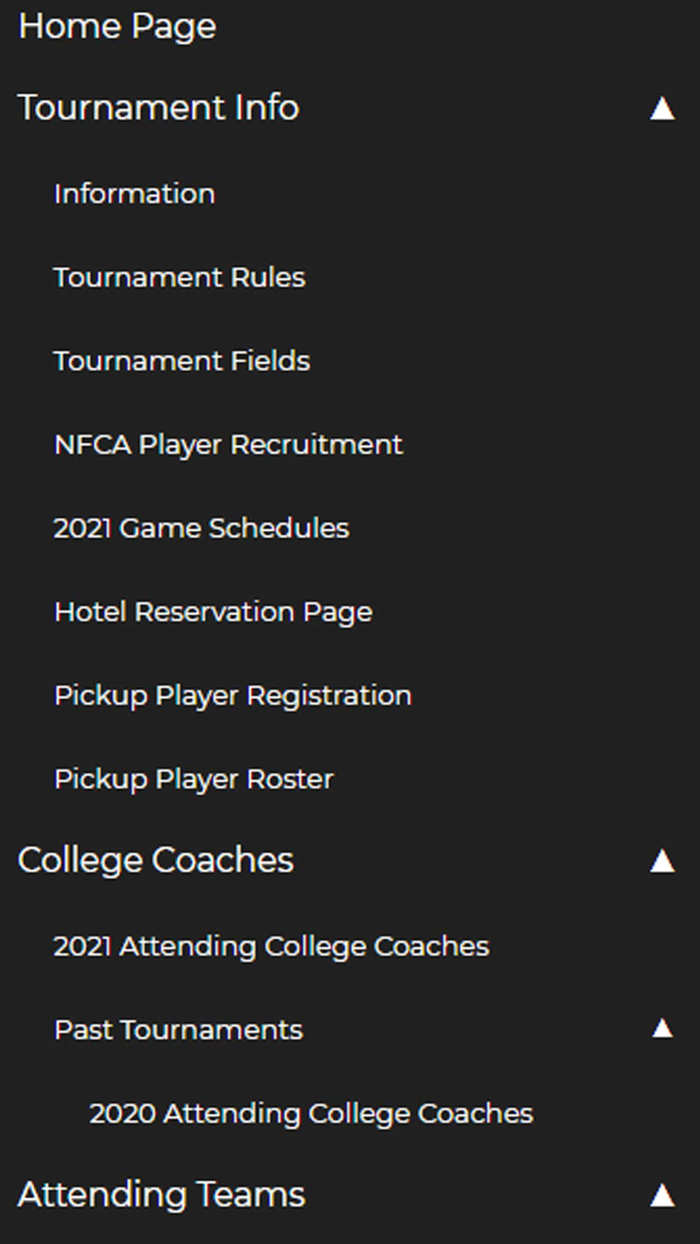Select the Past Tournaments menu label

[x=178, y=1030]
